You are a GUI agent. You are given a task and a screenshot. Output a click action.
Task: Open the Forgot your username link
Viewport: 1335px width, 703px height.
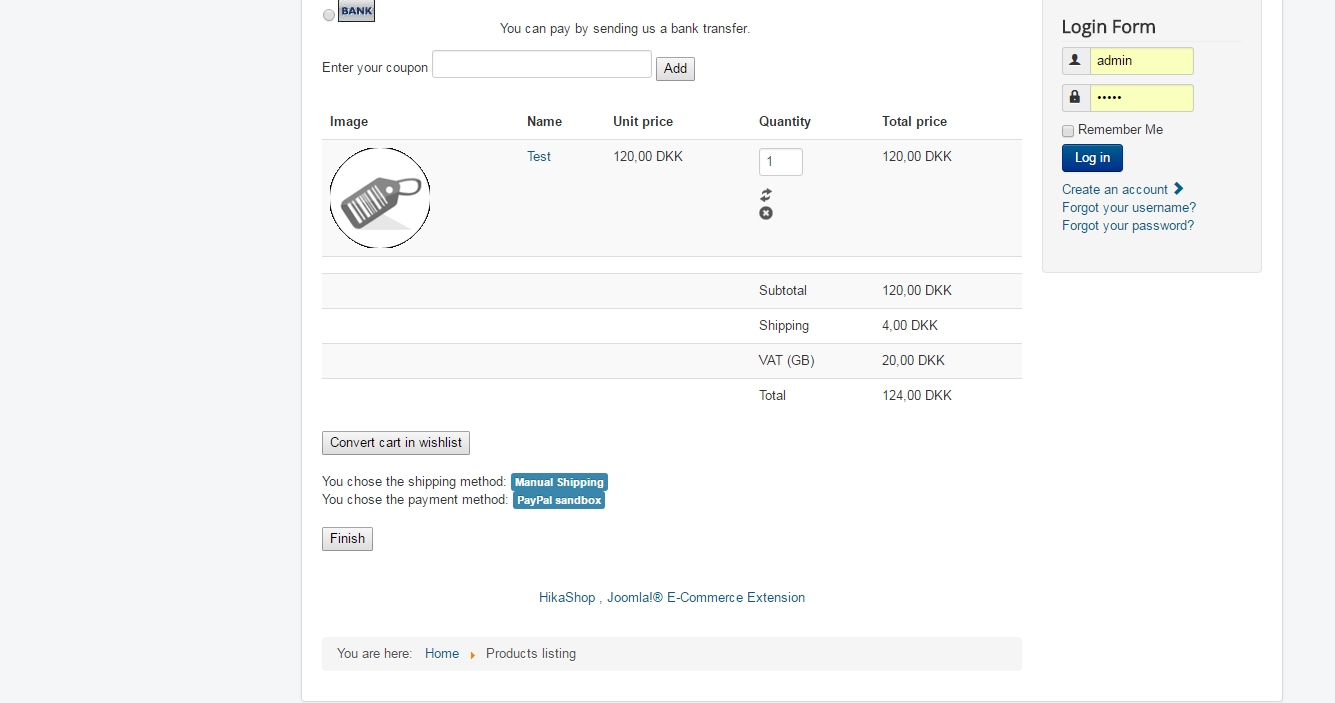point(1129,208)
